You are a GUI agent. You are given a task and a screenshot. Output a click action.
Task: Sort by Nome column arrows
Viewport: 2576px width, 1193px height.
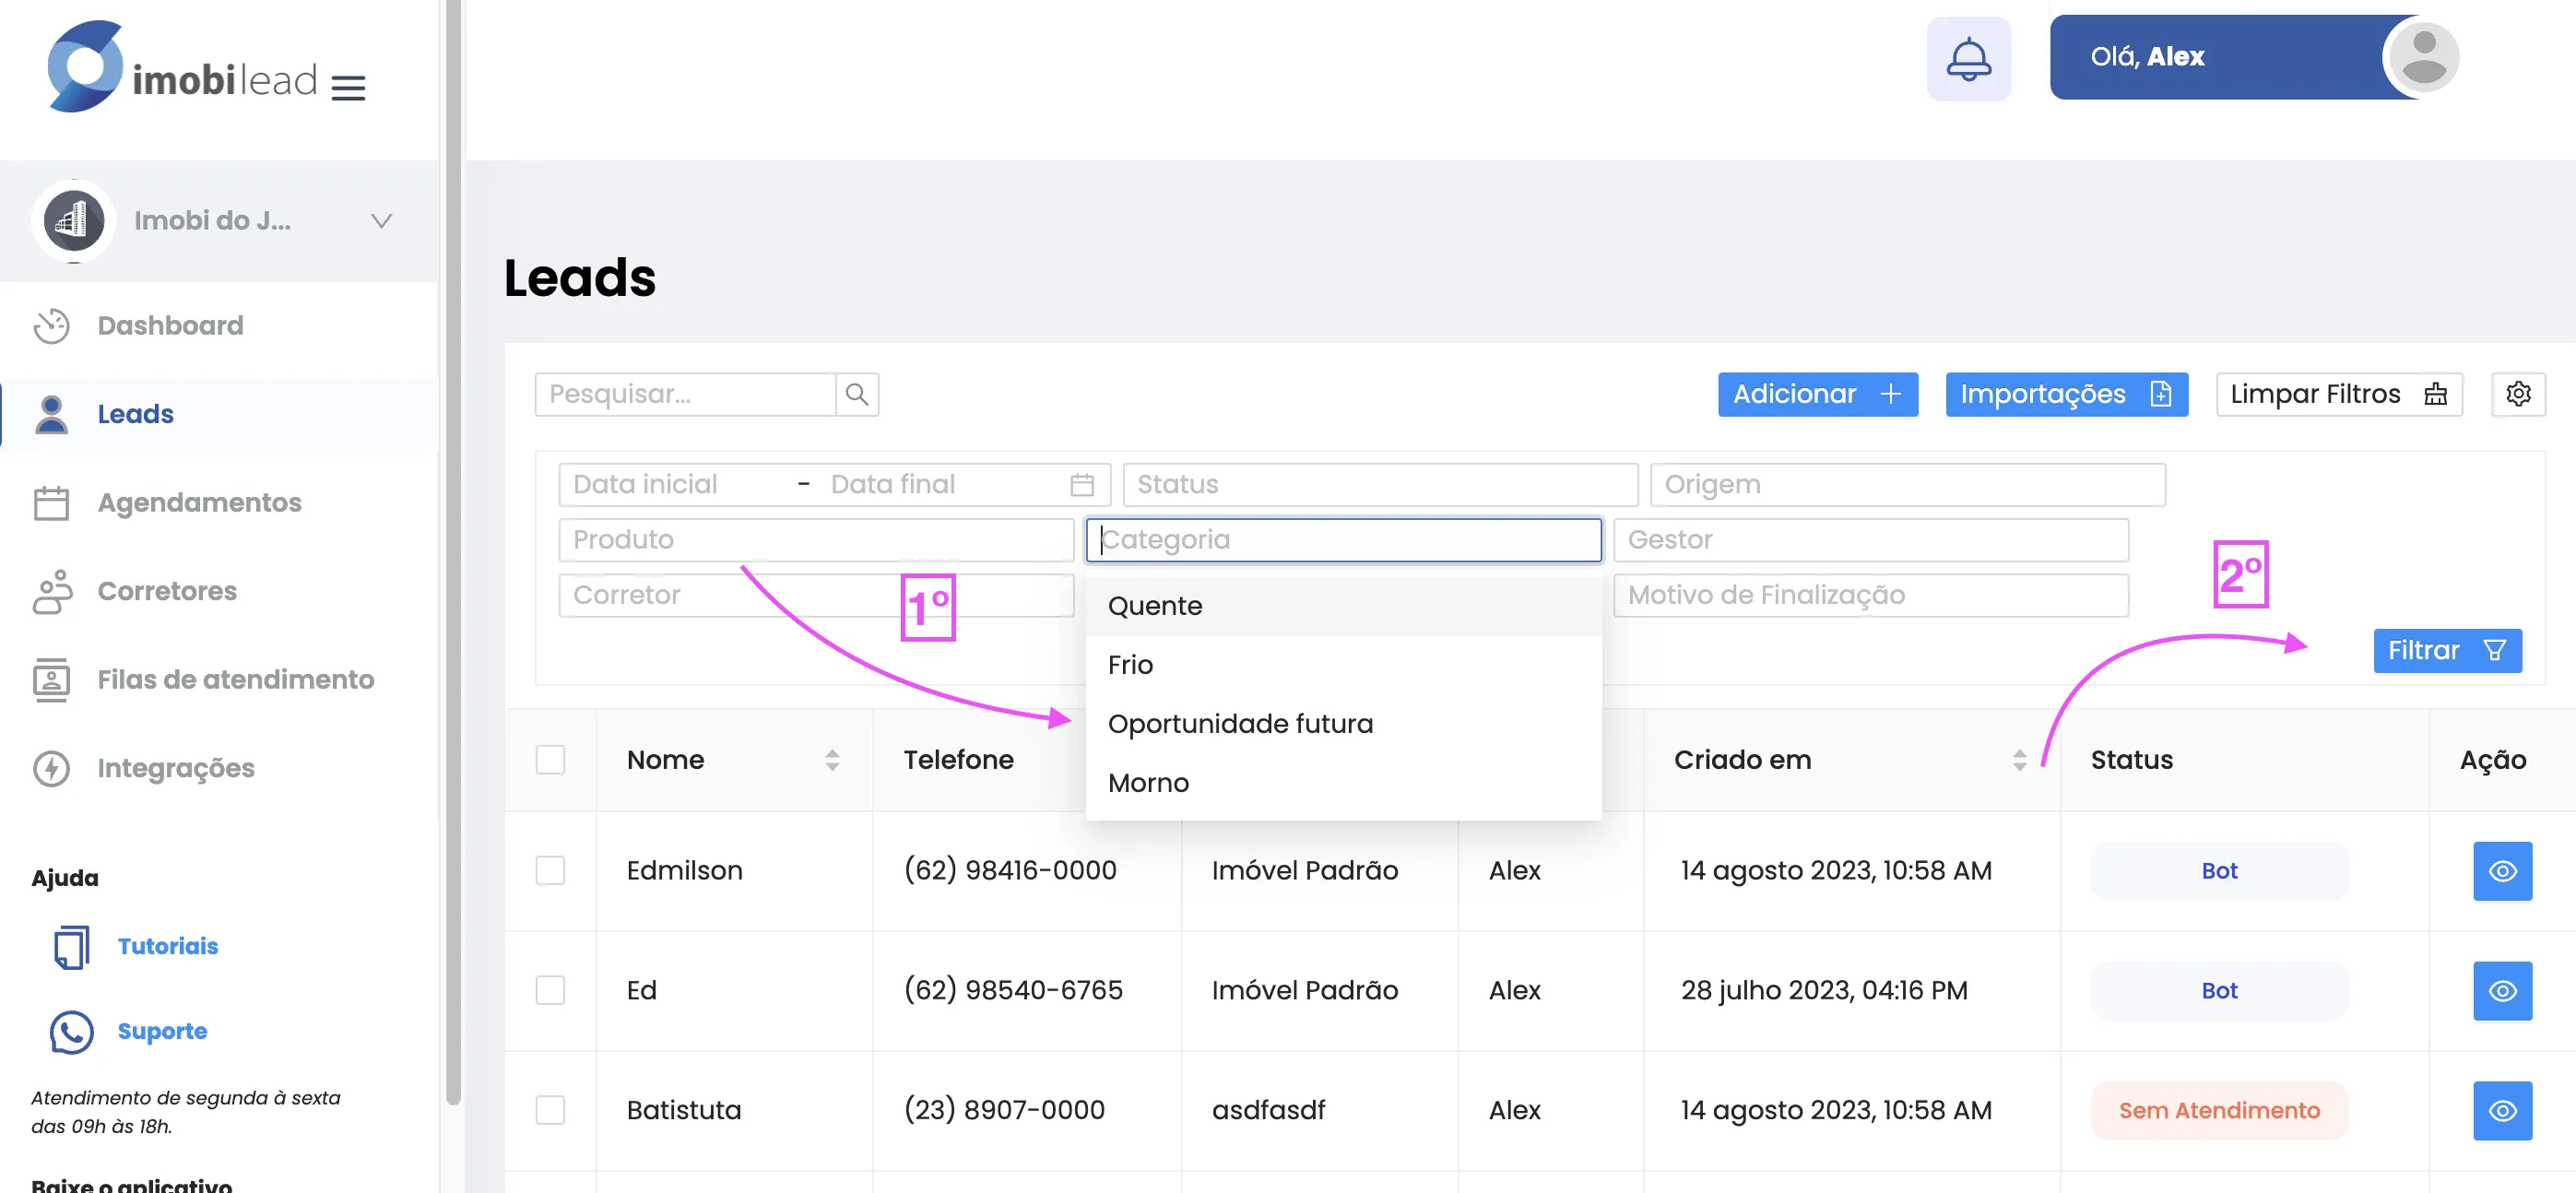(x=832, y=760)
